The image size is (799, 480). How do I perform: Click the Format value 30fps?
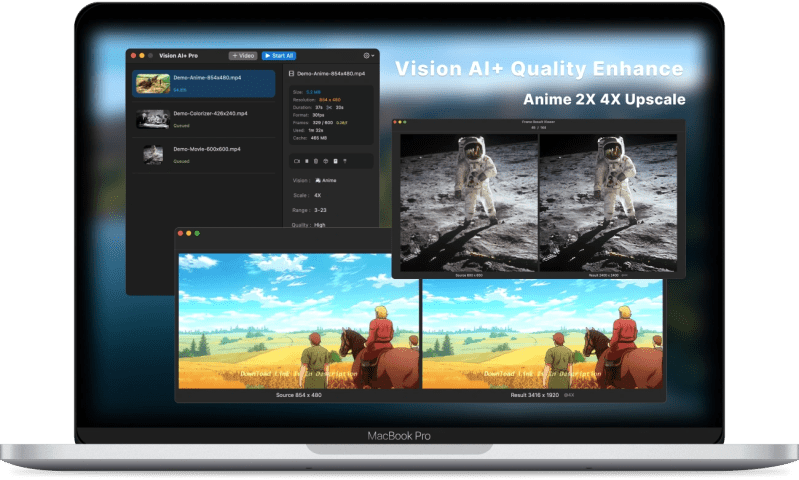point(318,115)
